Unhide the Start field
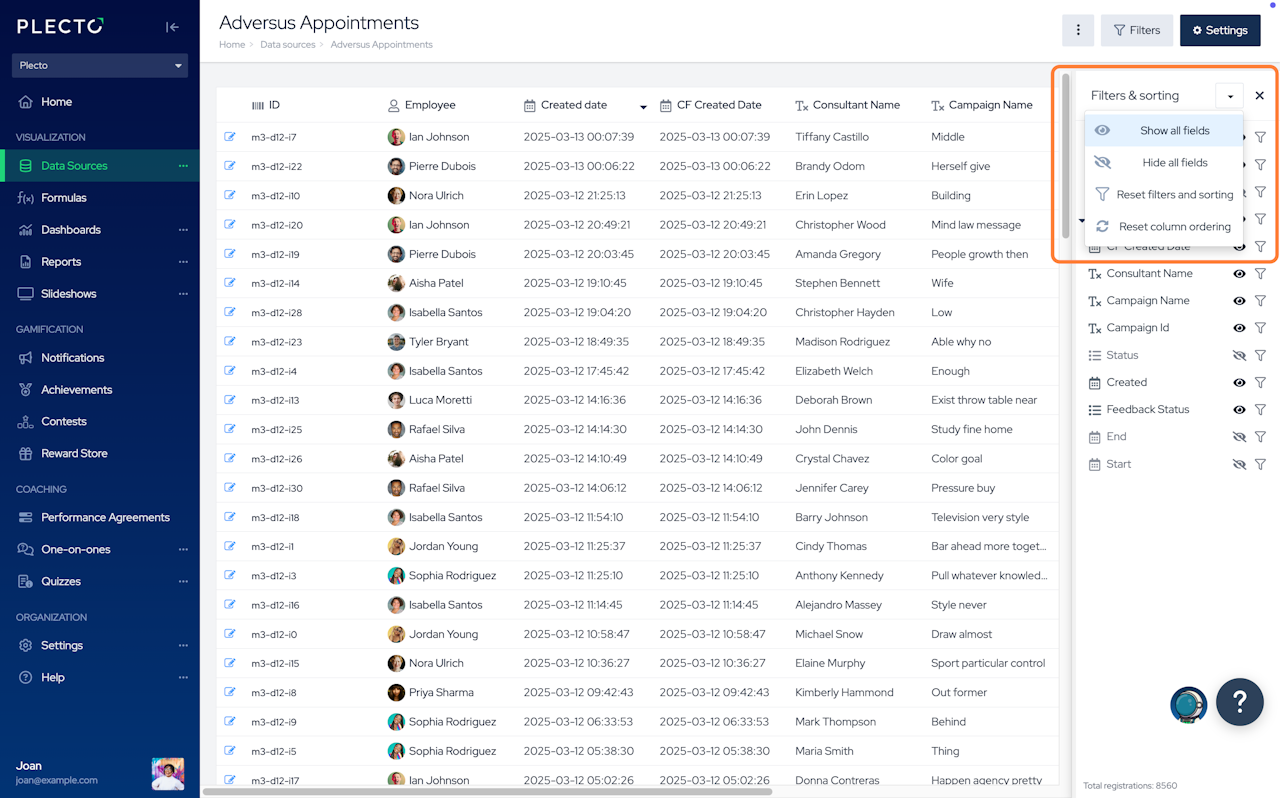The width and height of the screenshot is (1280, 798). point(1239,464)
